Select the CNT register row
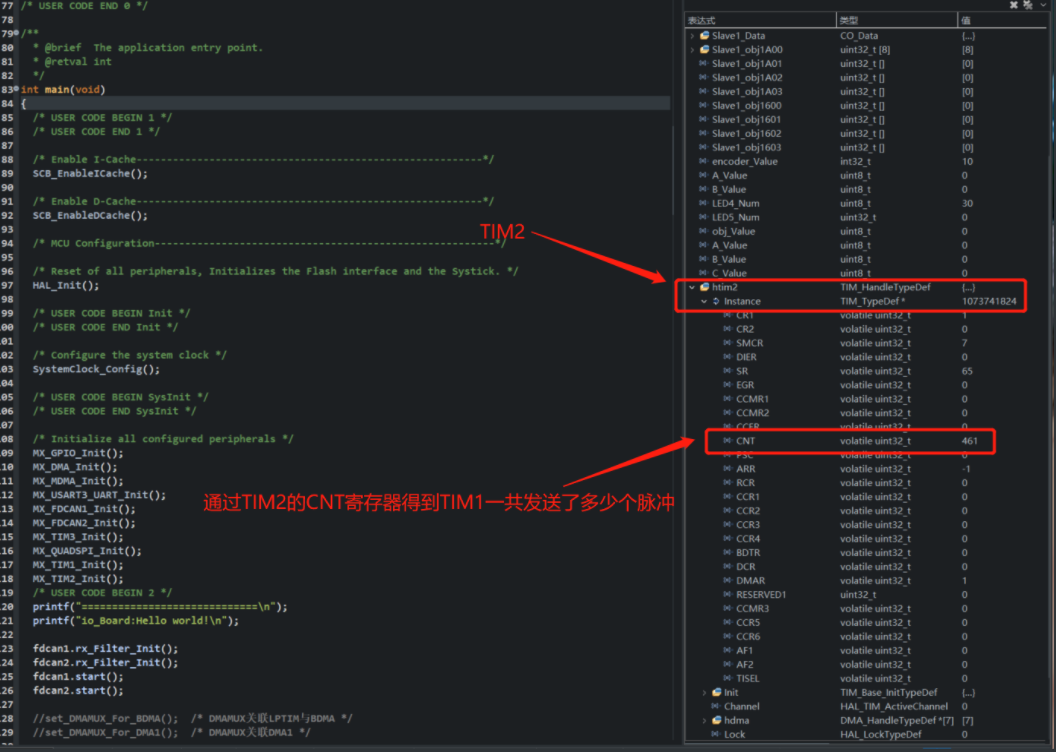 coord(790,440)
